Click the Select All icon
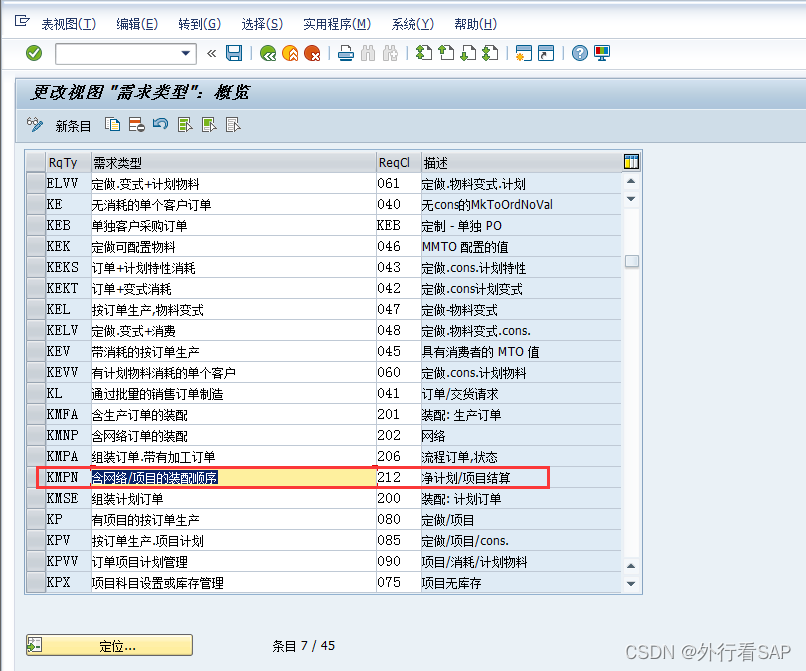The width and height of the screenshot is (806, 671). pos(185,124)
